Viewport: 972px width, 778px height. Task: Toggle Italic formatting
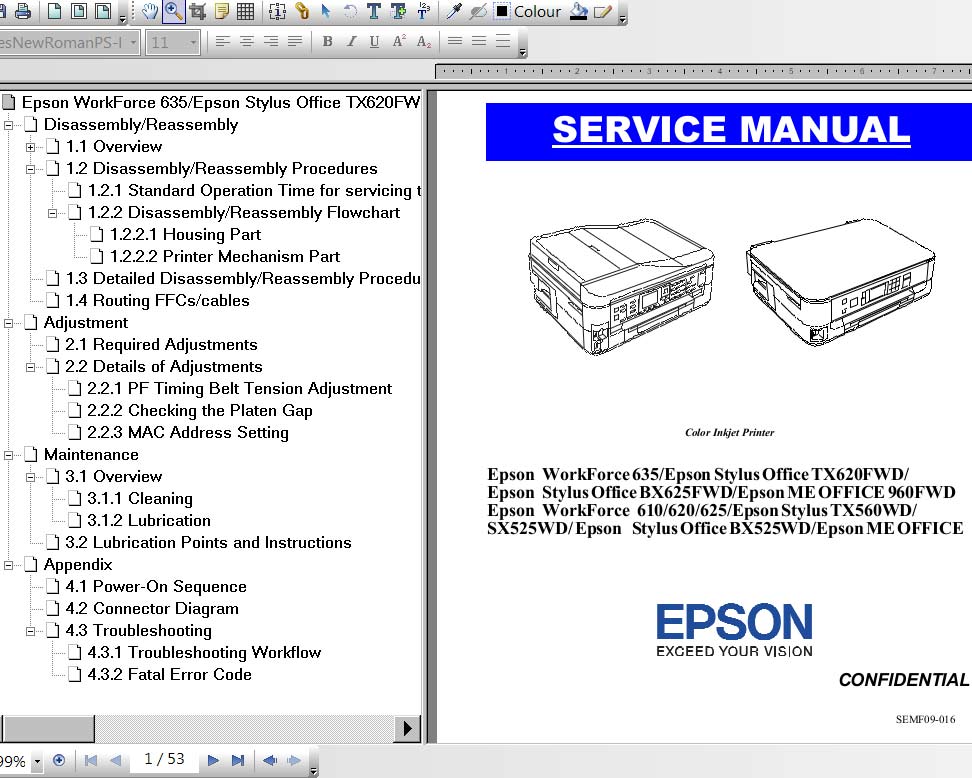[351, 42]
